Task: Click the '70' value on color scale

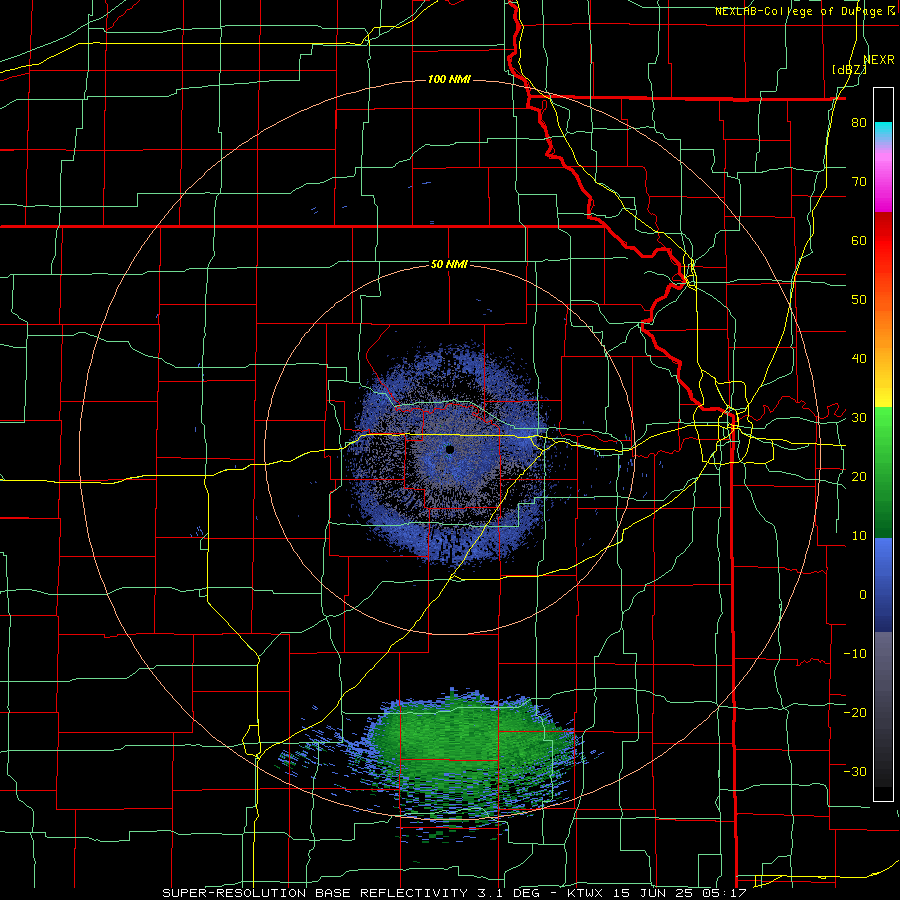Action: click(x=859, y=181)
